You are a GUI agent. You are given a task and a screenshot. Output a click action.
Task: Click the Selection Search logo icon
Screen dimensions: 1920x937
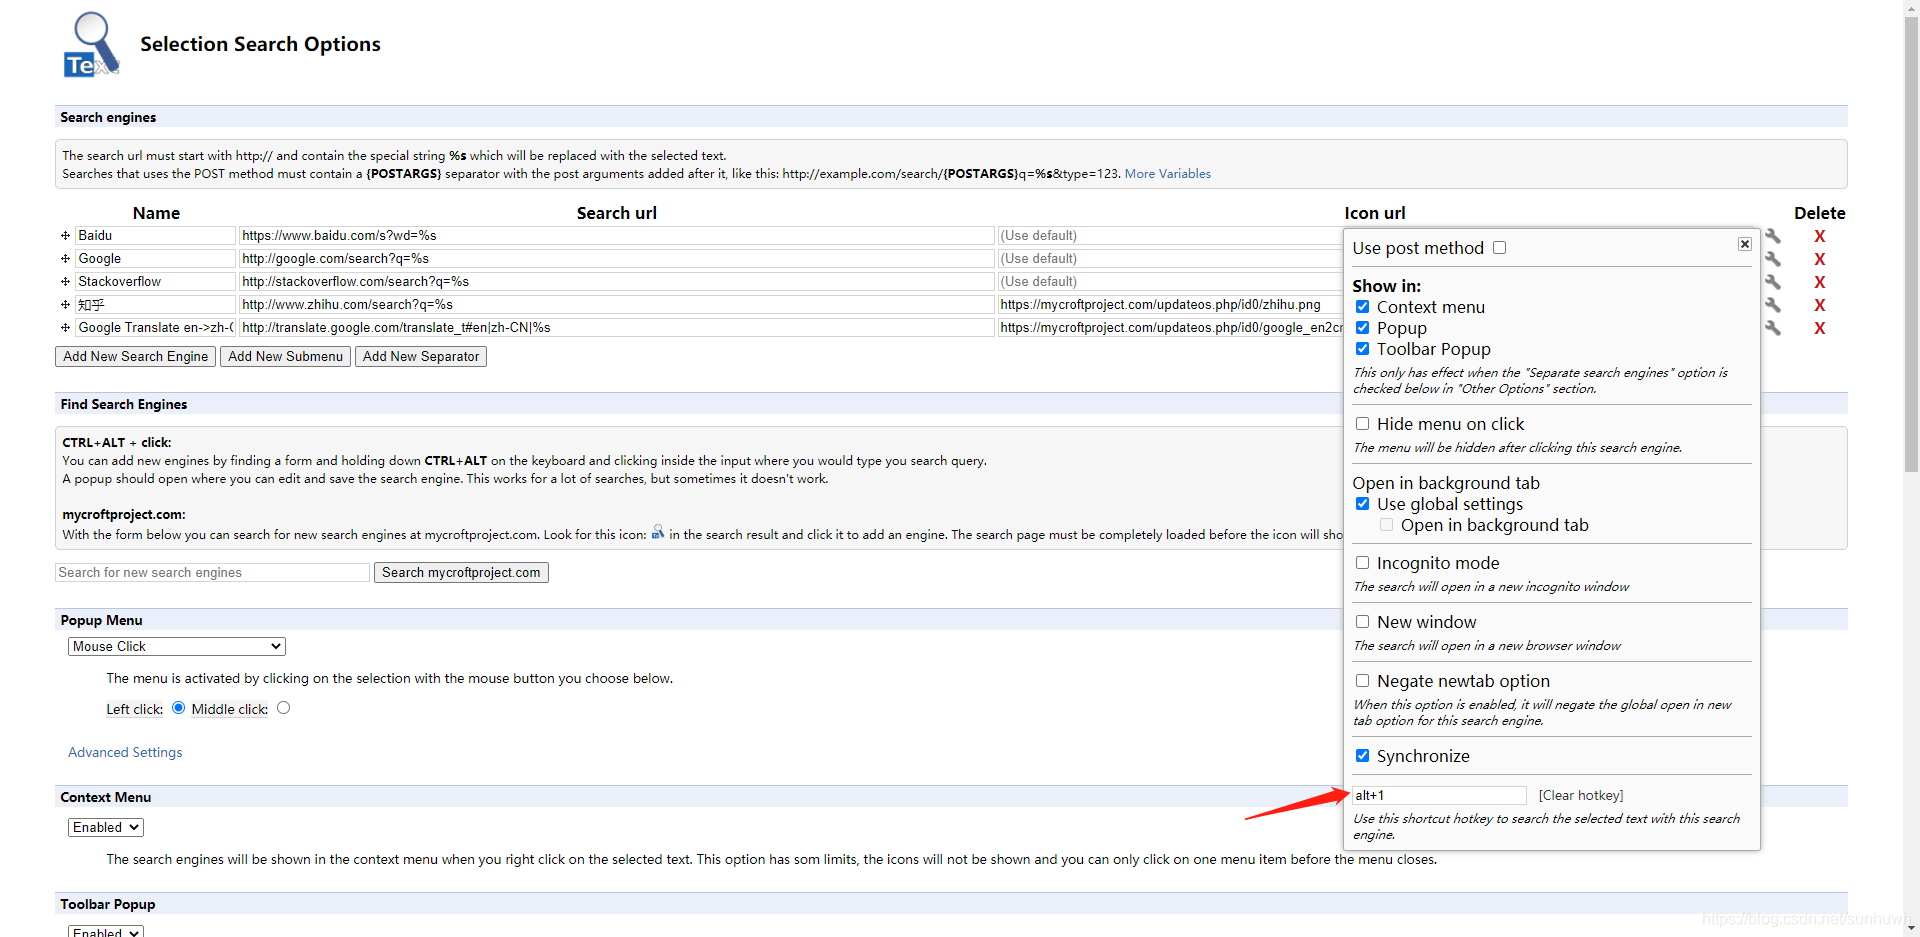(91, 45)
